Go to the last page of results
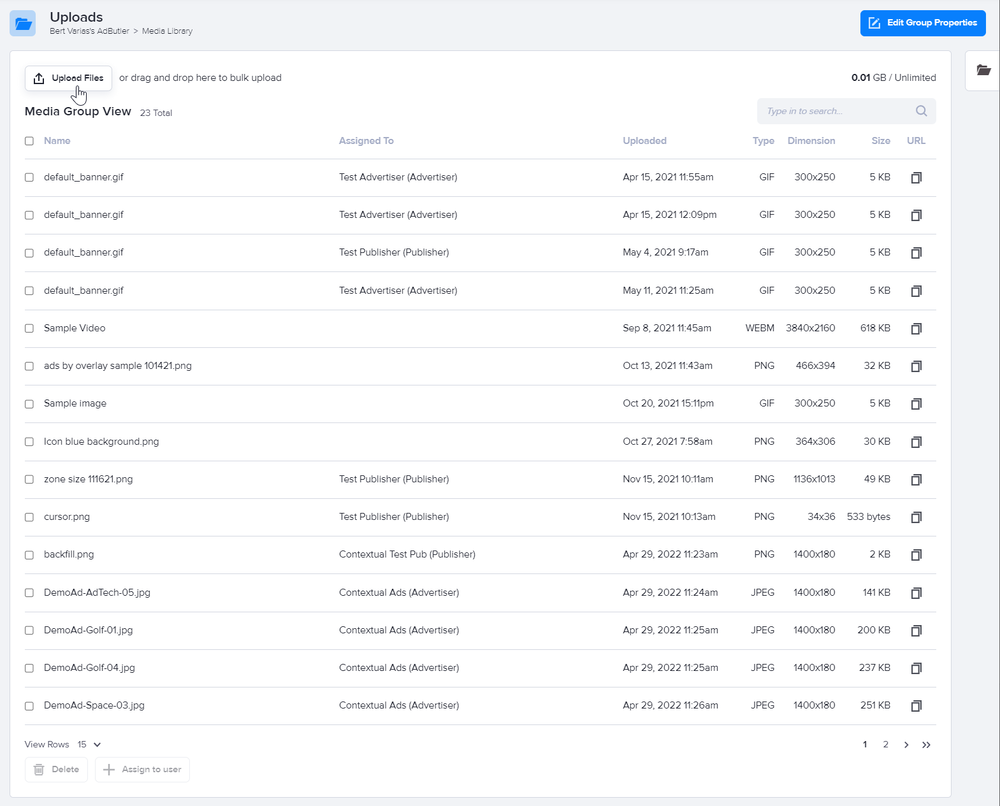Viewport: 1000px width, 806px height. [926, 745]
